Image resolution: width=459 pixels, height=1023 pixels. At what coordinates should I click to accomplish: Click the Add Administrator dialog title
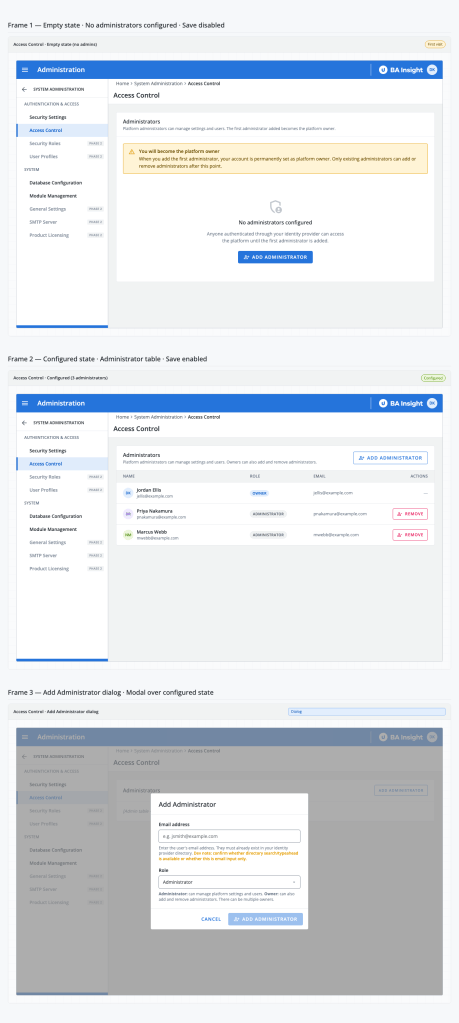187,804
